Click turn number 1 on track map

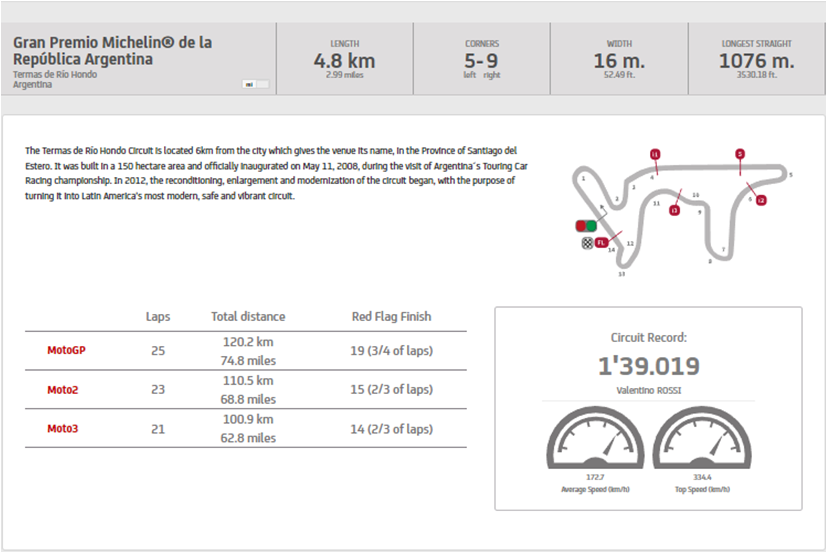point(583,179)
